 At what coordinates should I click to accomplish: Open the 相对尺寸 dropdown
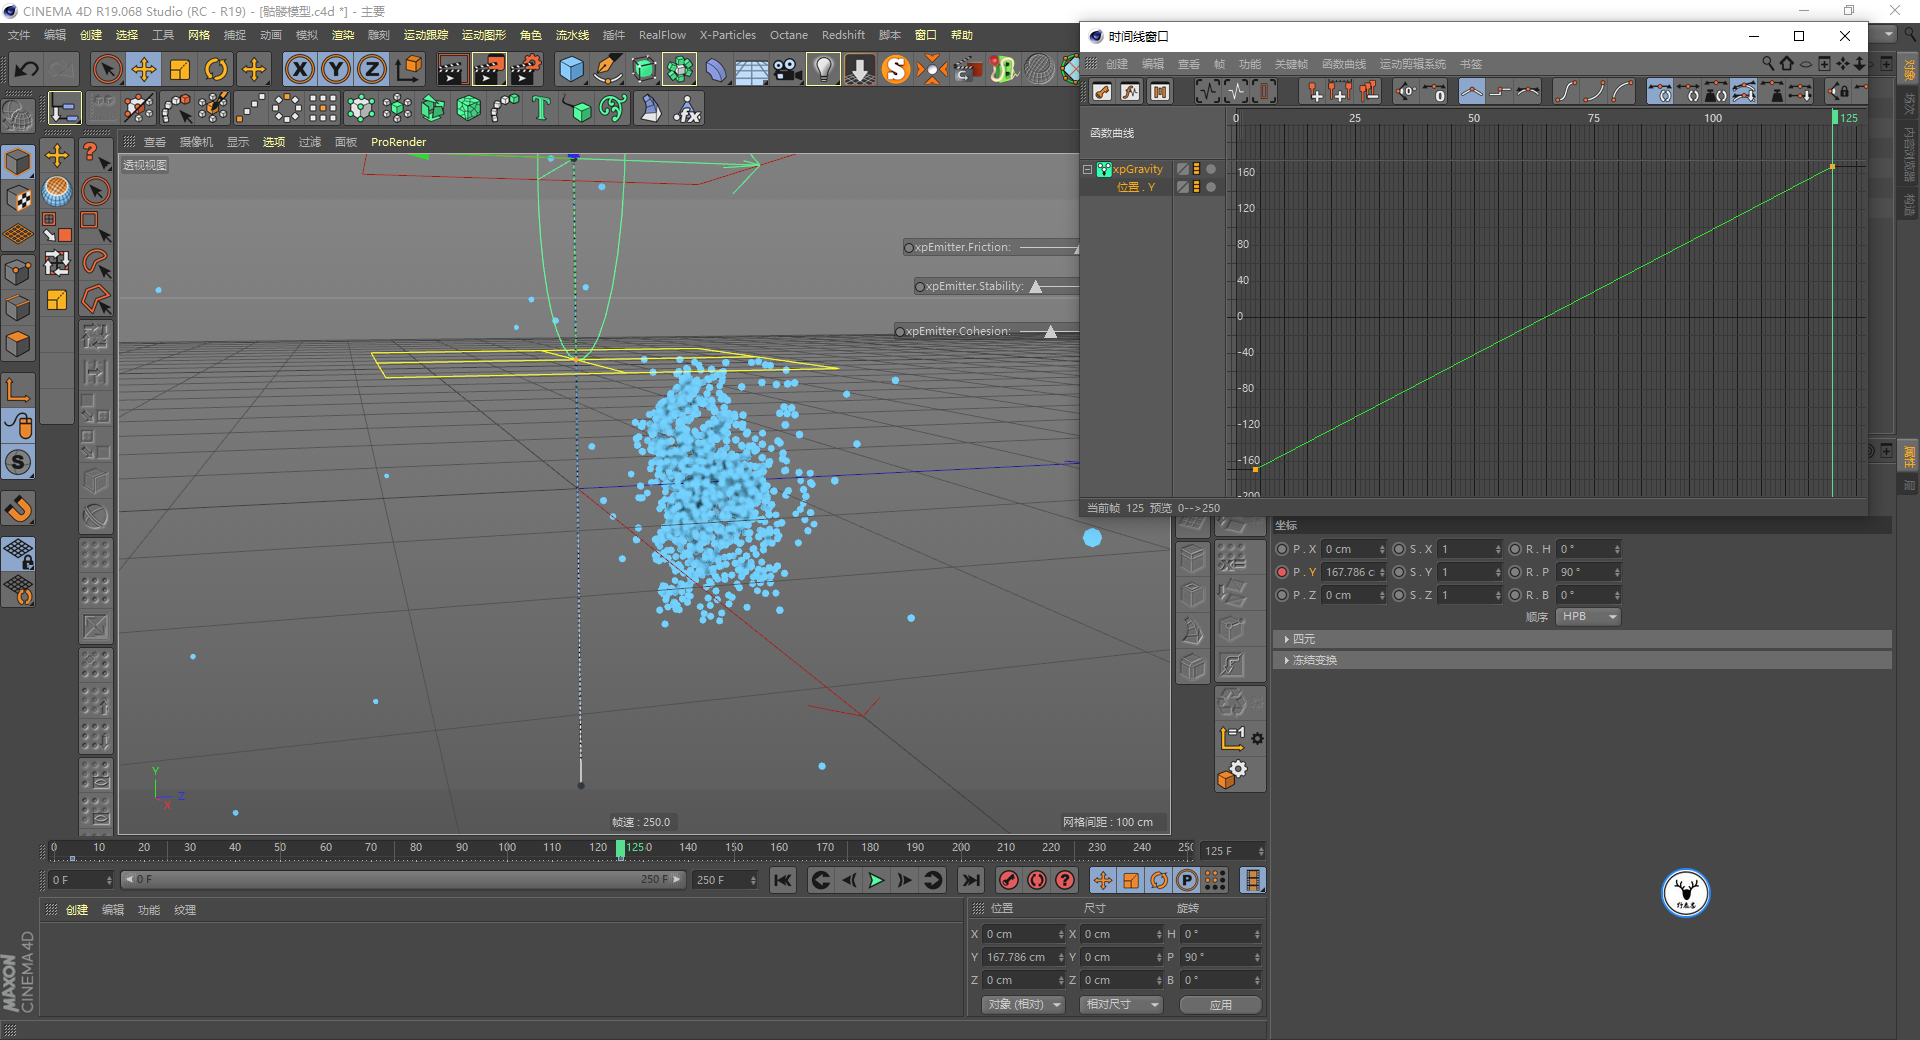tap(1122, 1004)
